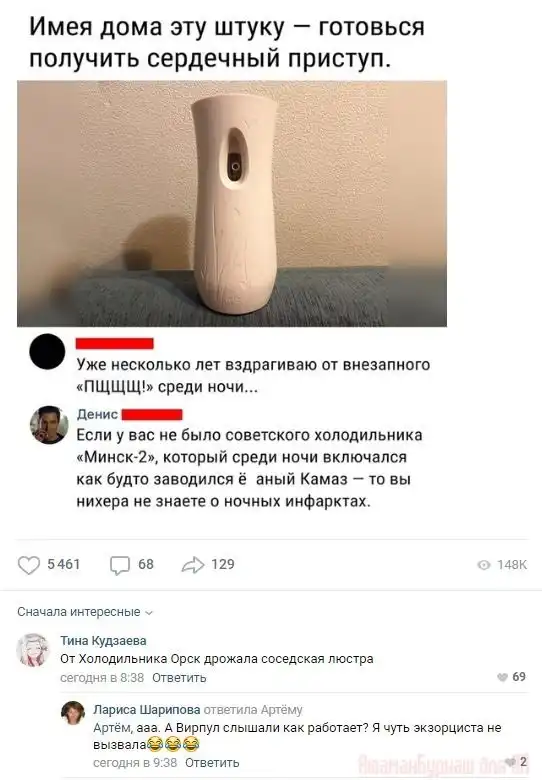Open the black circle avatar

click(x=47, y=351)
